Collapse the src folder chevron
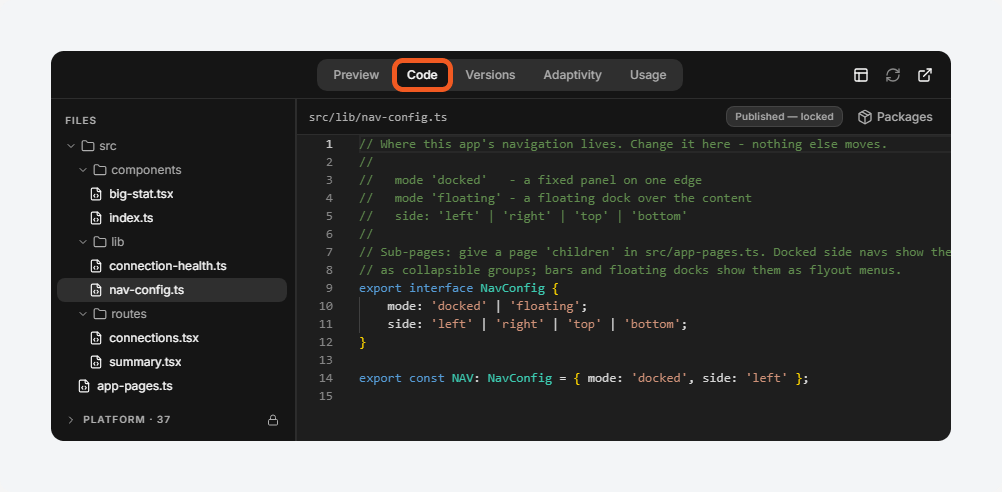 pos(71,146)
